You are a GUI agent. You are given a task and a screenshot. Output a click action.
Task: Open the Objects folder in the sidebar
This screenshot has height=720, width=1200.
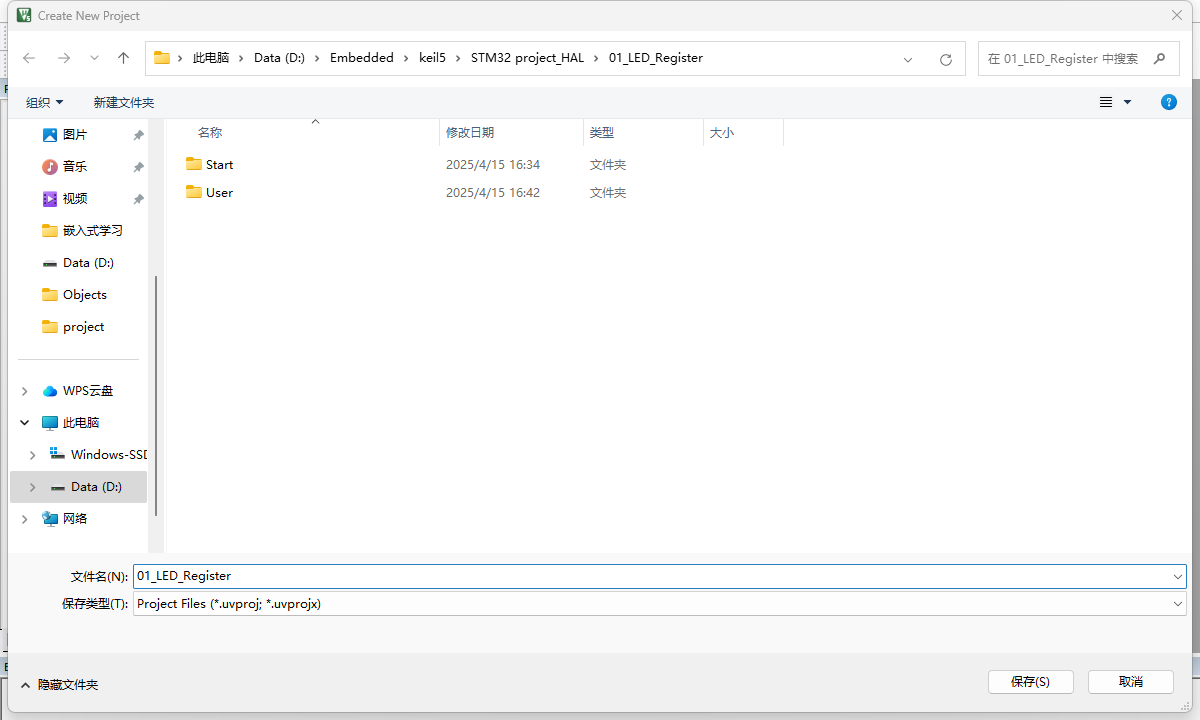click(75, 294)
